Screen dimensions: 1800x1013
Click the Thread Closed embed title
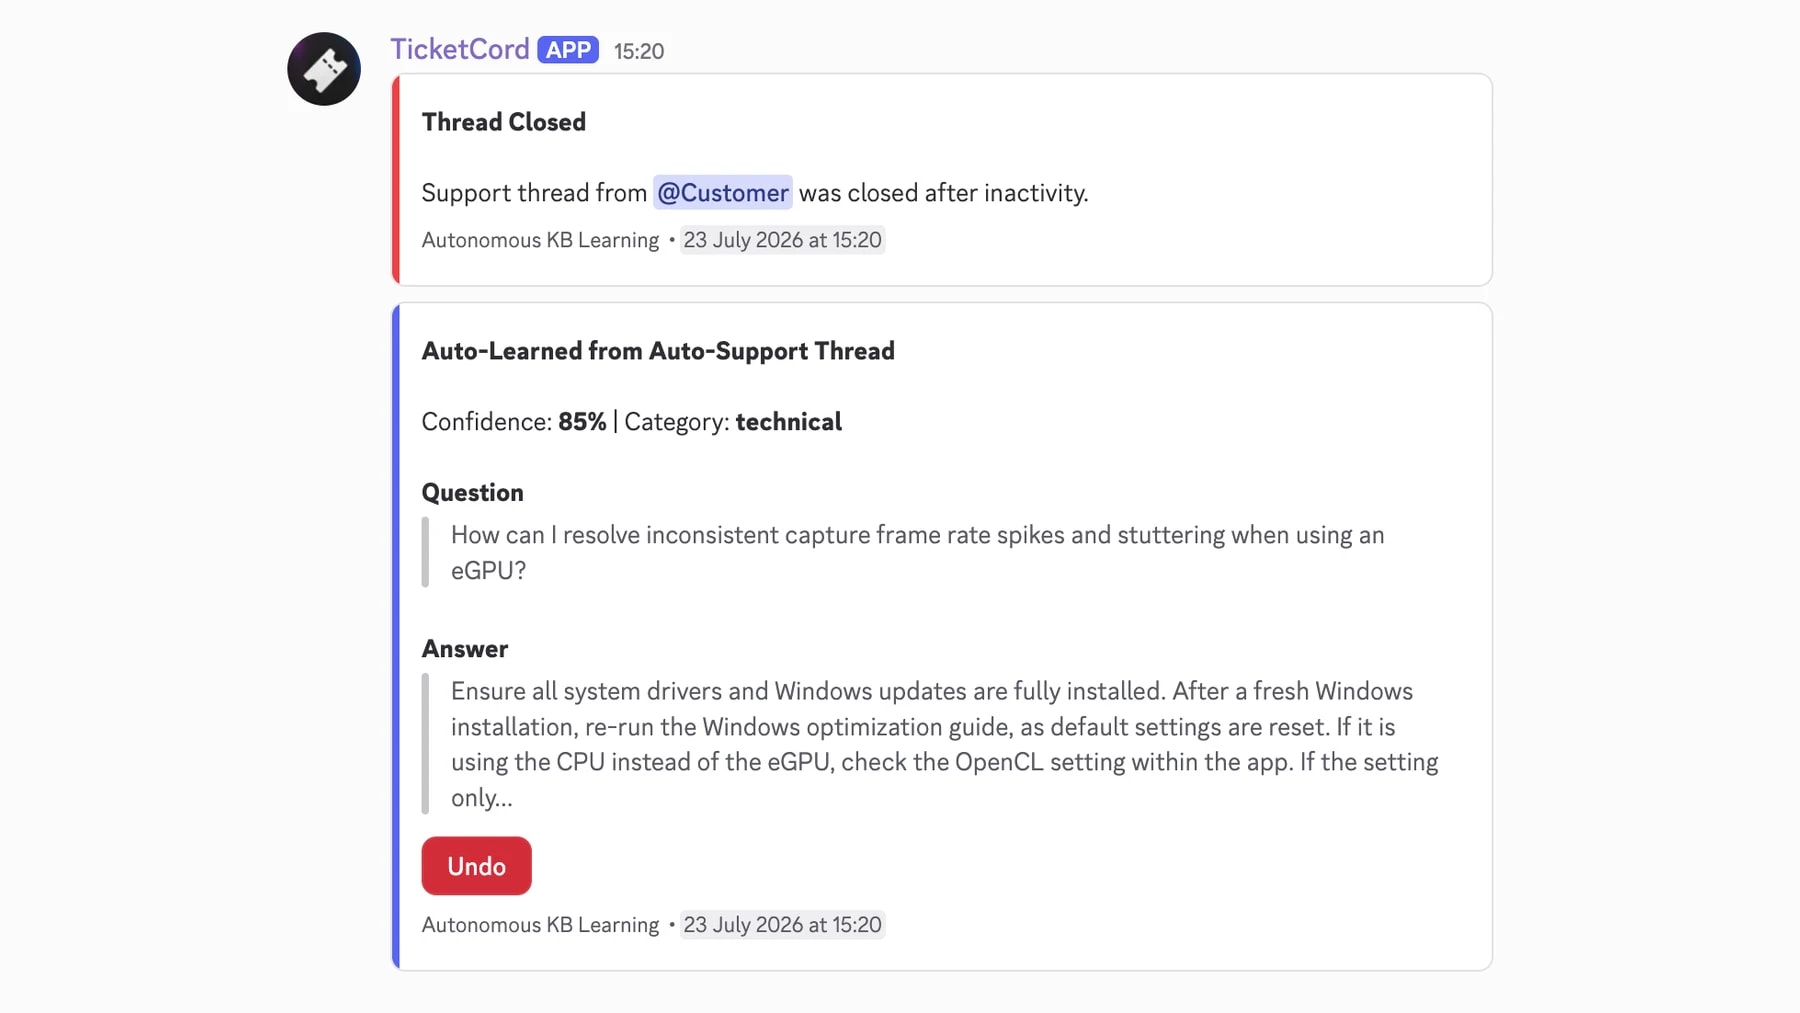pyautogui.click(x=504, y=122)
